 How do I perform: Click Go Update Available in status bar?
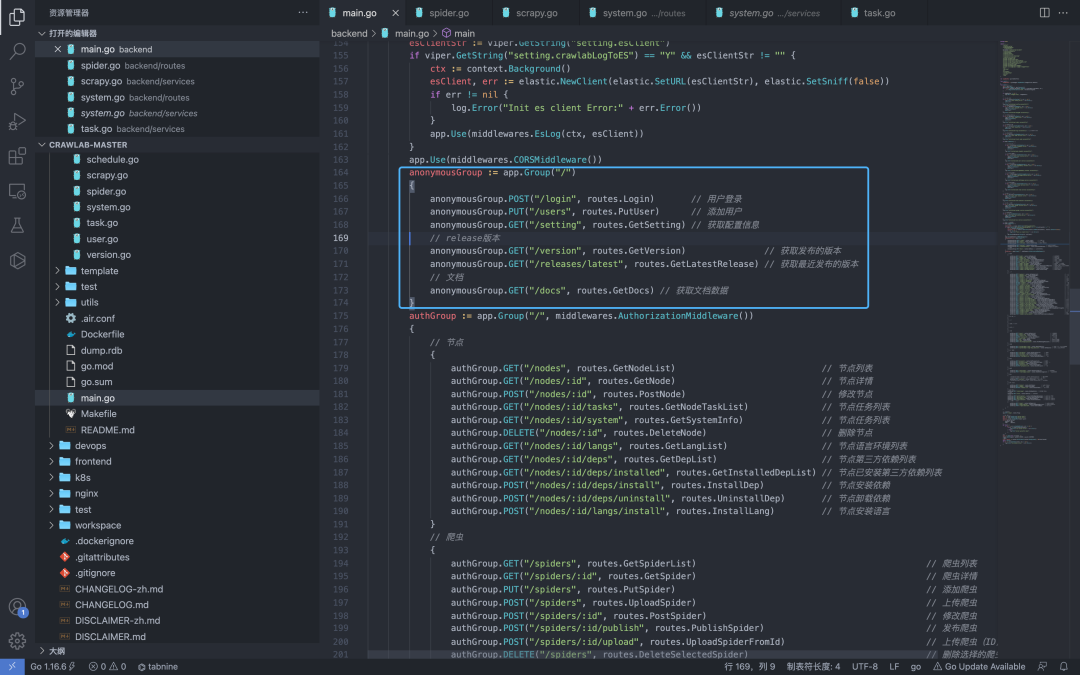(979, 666)
